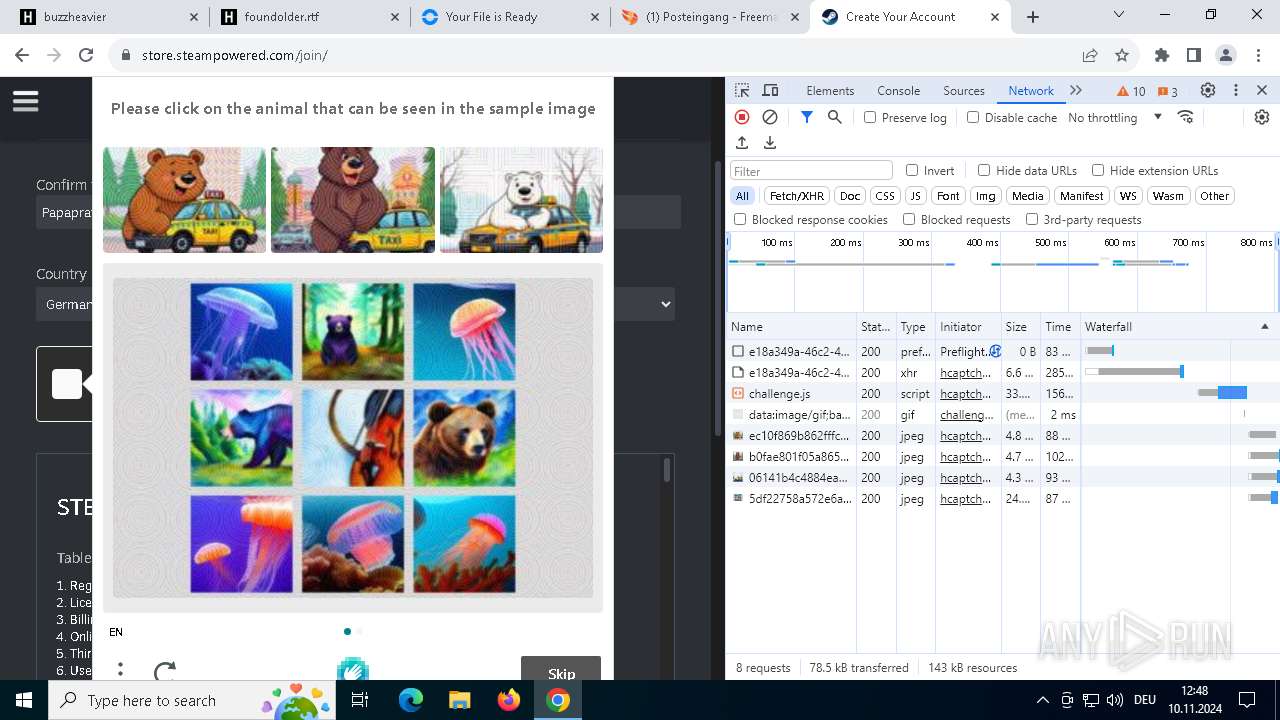Sort by the Waterfall column arrow
1280x720 pixels.
tap(1264, 327)
